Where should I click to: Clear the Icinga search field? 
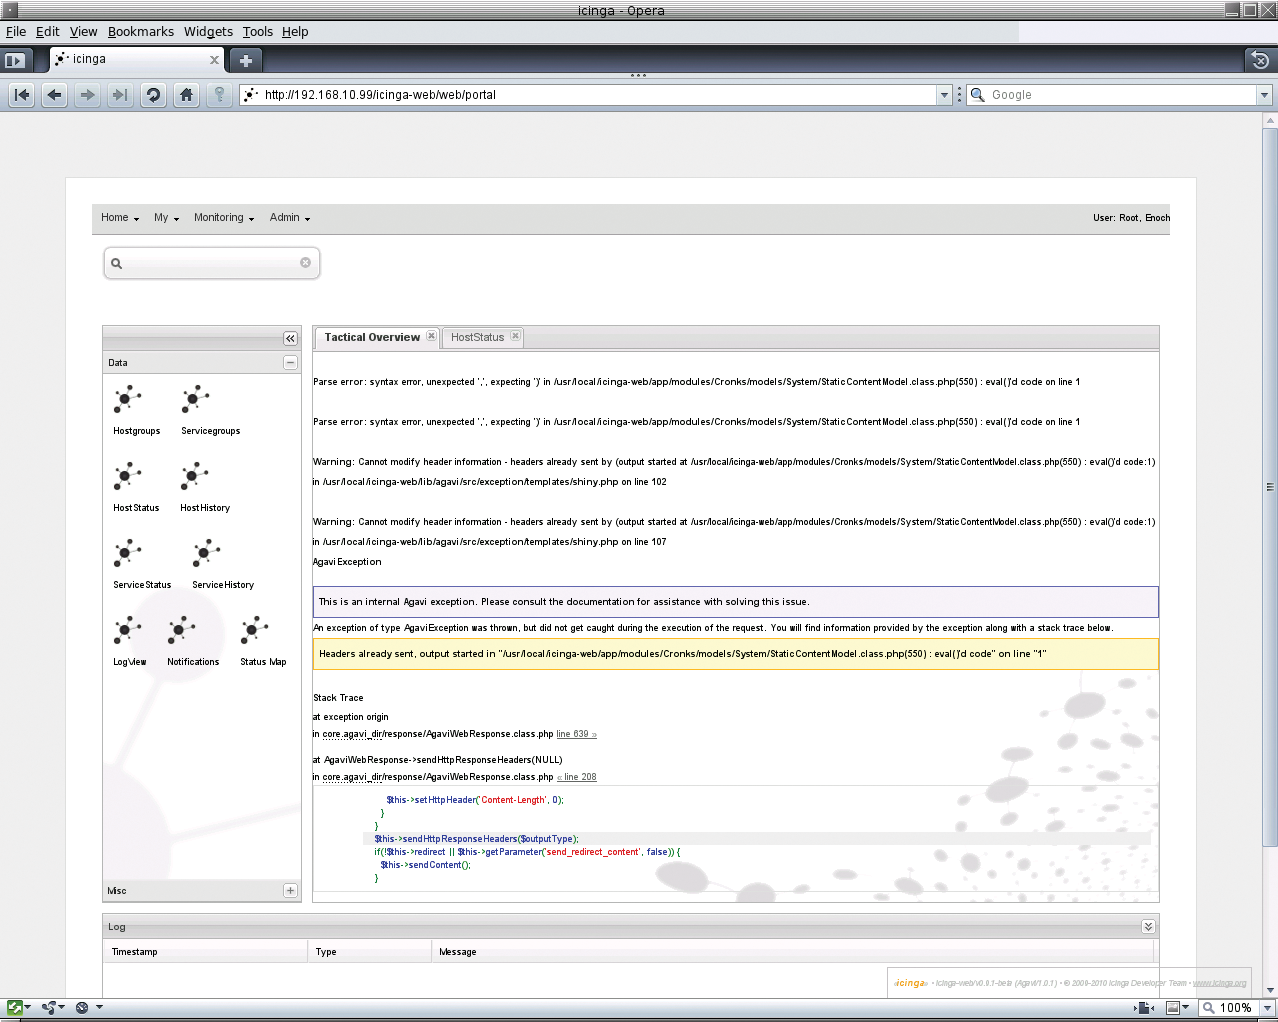(305, 263)
